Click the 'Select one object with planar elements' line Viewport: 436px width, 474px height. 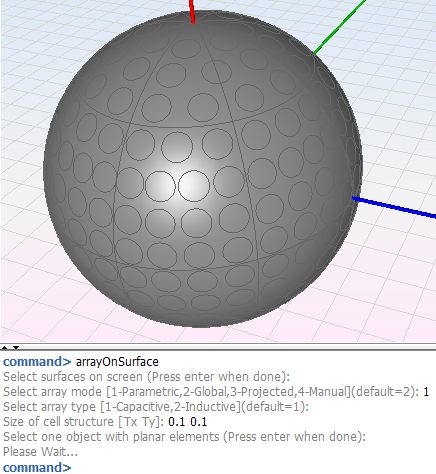pos(184,437)
